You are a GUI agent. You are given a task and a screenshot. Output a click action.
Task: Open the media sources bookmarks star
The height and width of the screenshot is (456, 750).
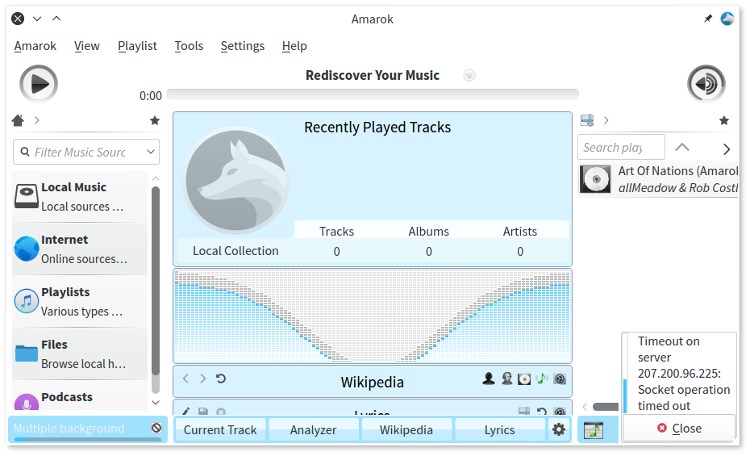coord(154,121)
